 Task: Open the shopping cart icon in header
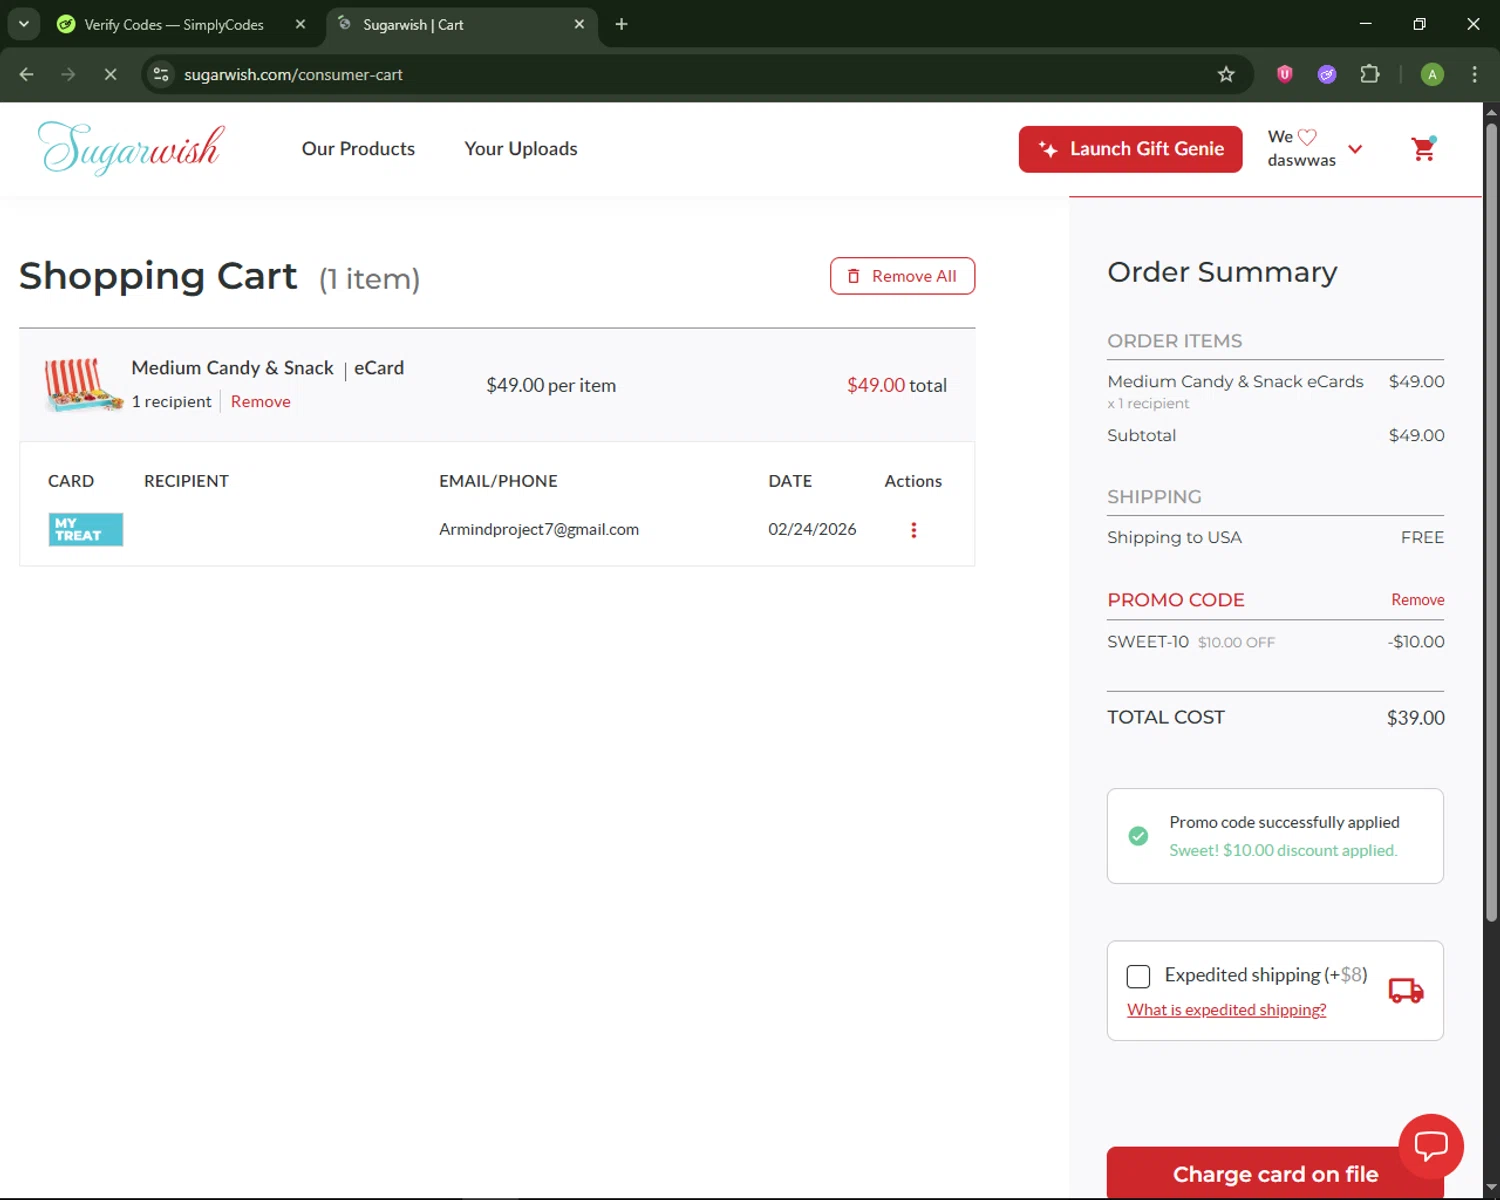[1423, 149]
